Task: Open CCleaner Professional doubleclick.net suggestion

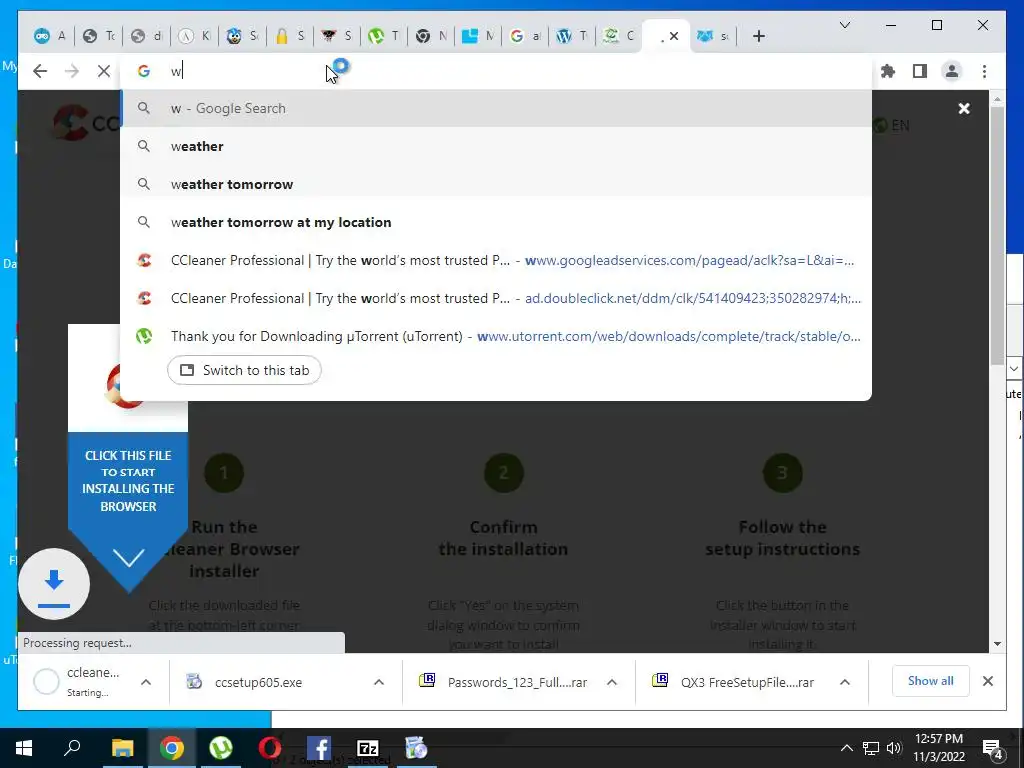Action: tap(496, 298)
